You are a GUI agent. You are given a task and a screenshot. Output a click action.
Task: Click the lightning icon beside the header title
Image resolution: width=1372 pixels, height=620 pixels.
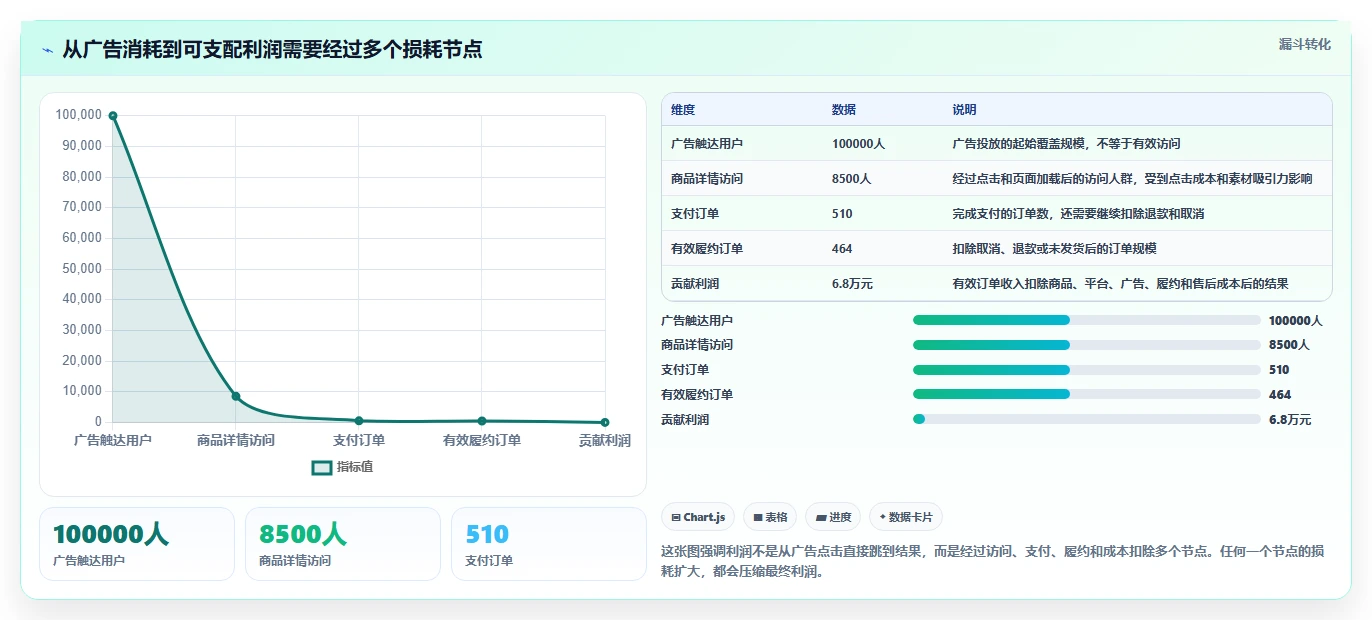pyautogui.click(x=47, y=50)
